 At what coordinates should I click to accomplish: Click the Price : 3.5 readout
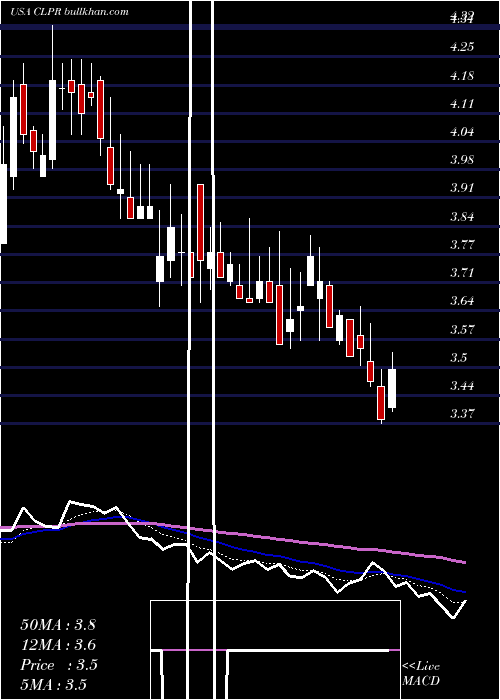59,665
